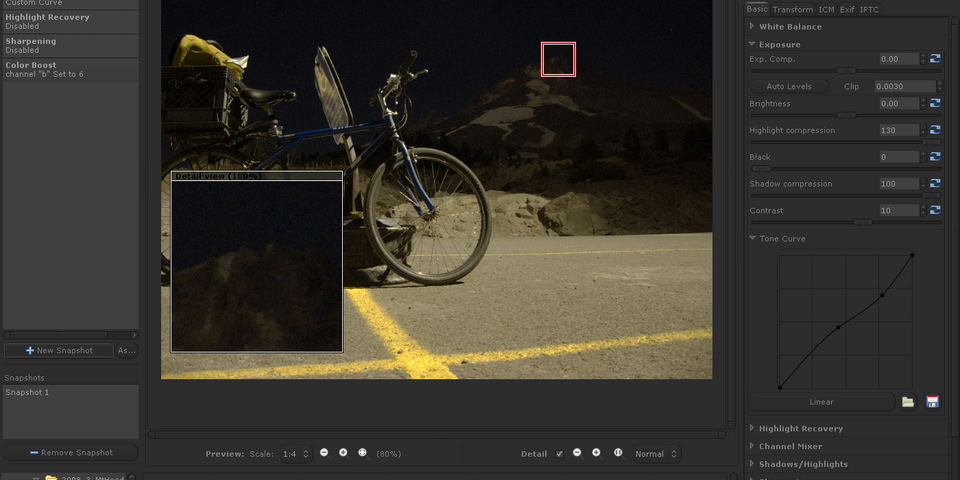
Task: Switch to the Transform tab
Action: point(792,9)
